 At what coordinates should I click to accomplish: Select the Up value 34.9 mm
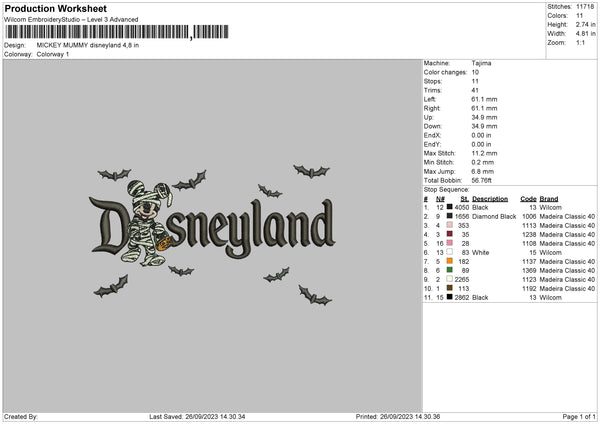coord(484,117)
